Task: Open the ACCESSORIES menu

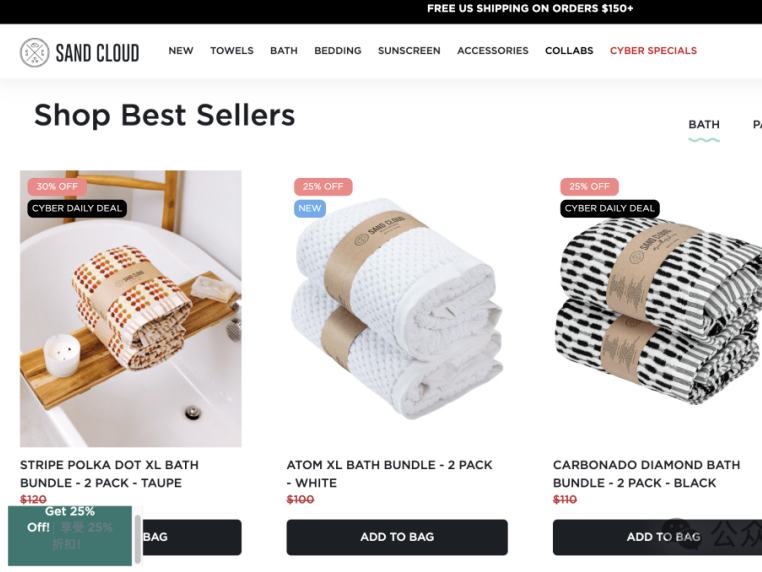Action: (x=493, y=51)
